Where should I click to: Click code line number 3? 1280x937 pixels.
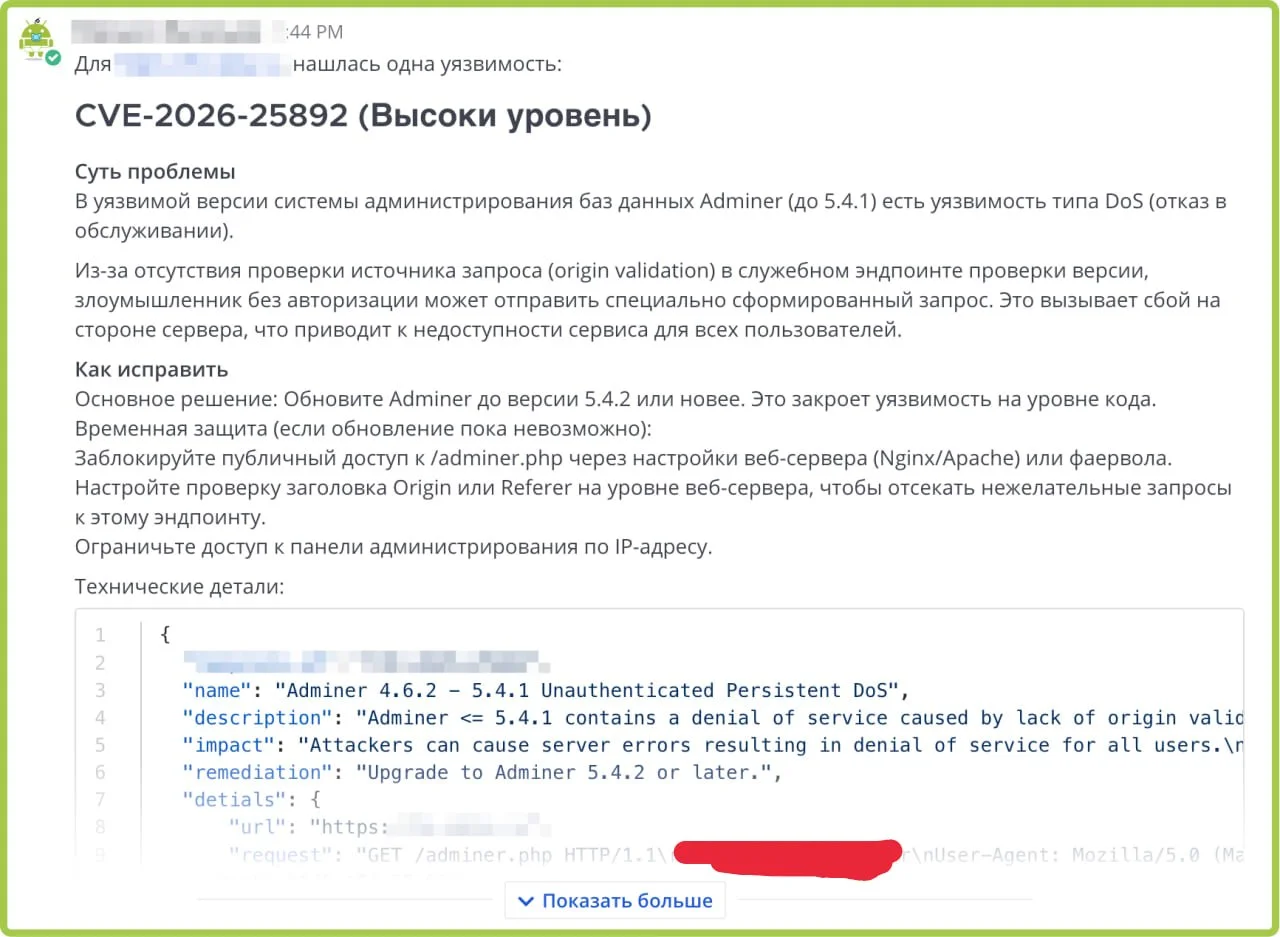(100, 691)
